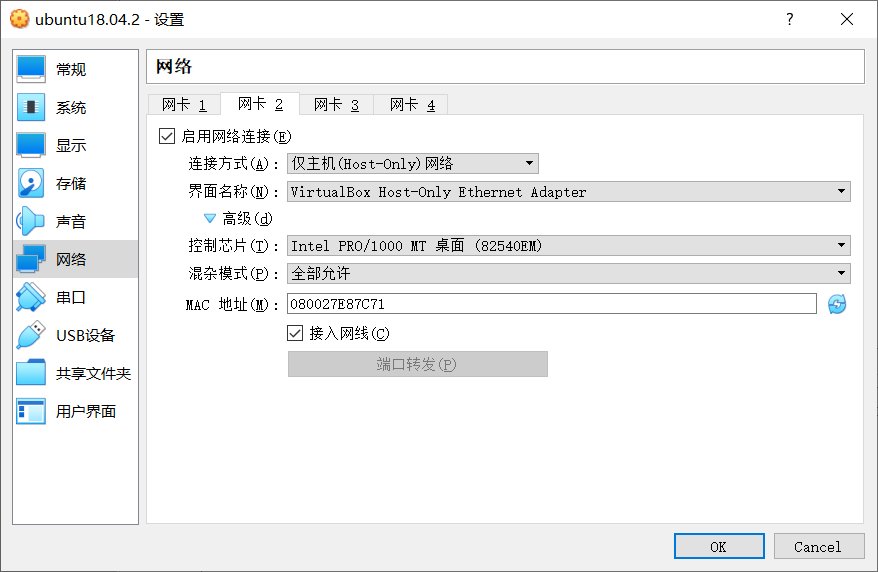Image resolution: width=878 pixels, height=572 pixels.
Task: Click the Cancel button
Action: [x=819, y=546]
